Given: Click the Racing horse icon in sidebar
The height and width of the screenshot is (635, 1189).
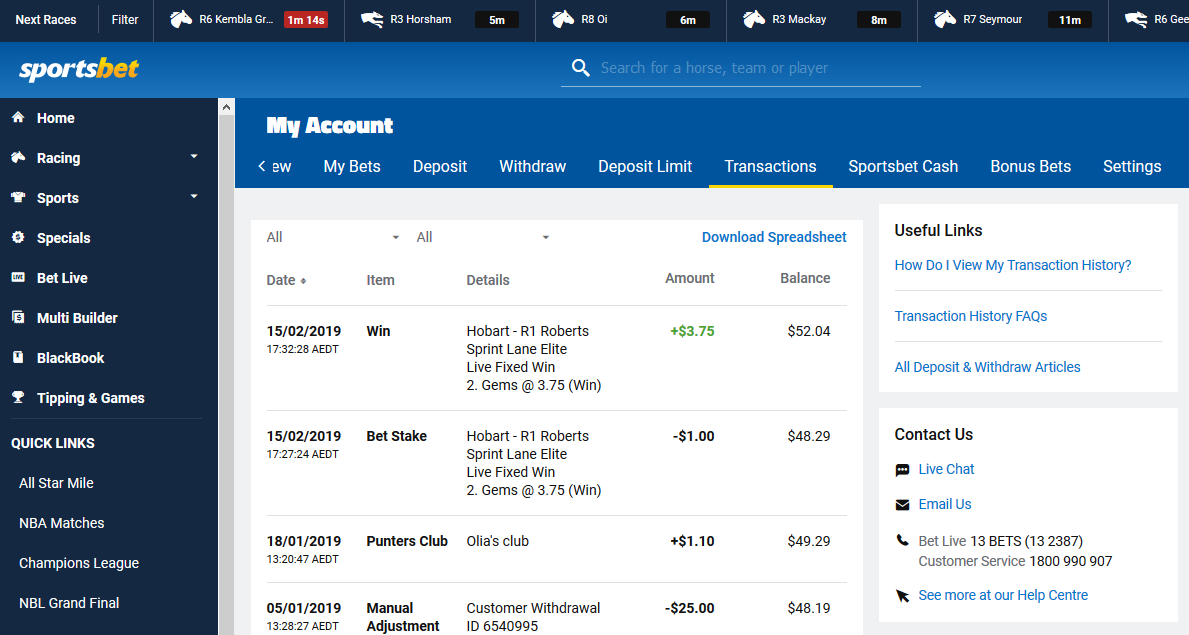Looking at the screenshot, I should coord(18,157).
